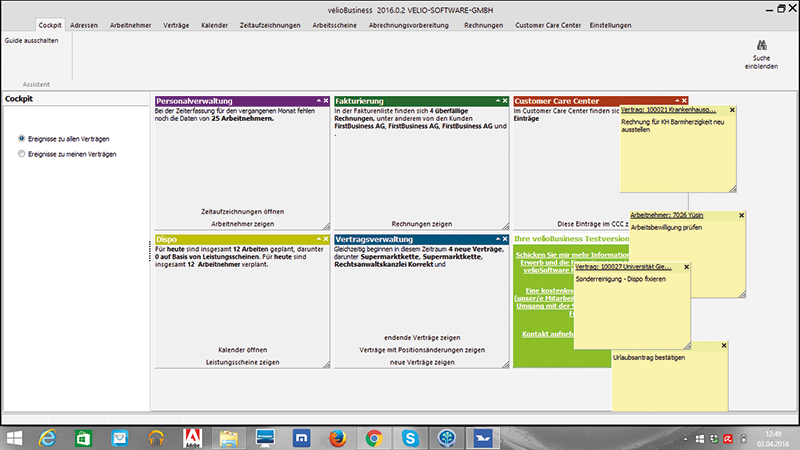This screenshot has height=450, width=800.
Task: Open the Verträge tab
Action: pos(176,25)
